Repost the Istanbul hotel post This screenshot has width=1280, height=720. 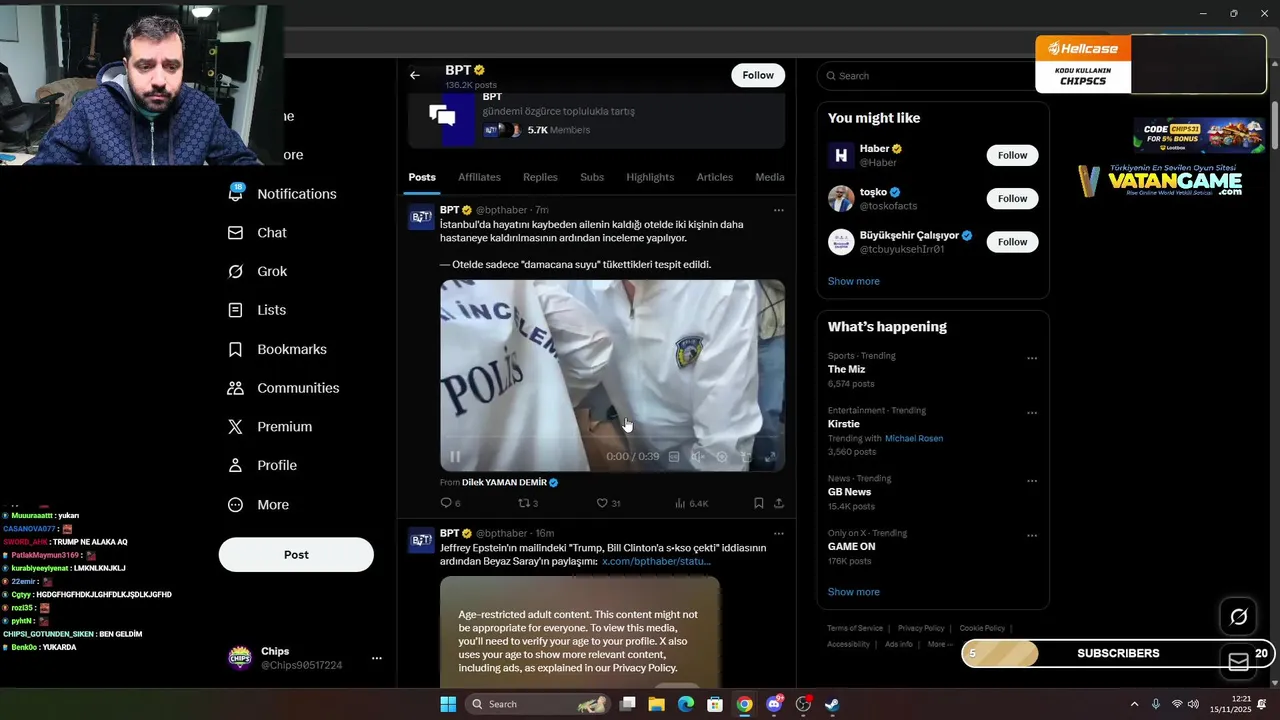point(528,503)
